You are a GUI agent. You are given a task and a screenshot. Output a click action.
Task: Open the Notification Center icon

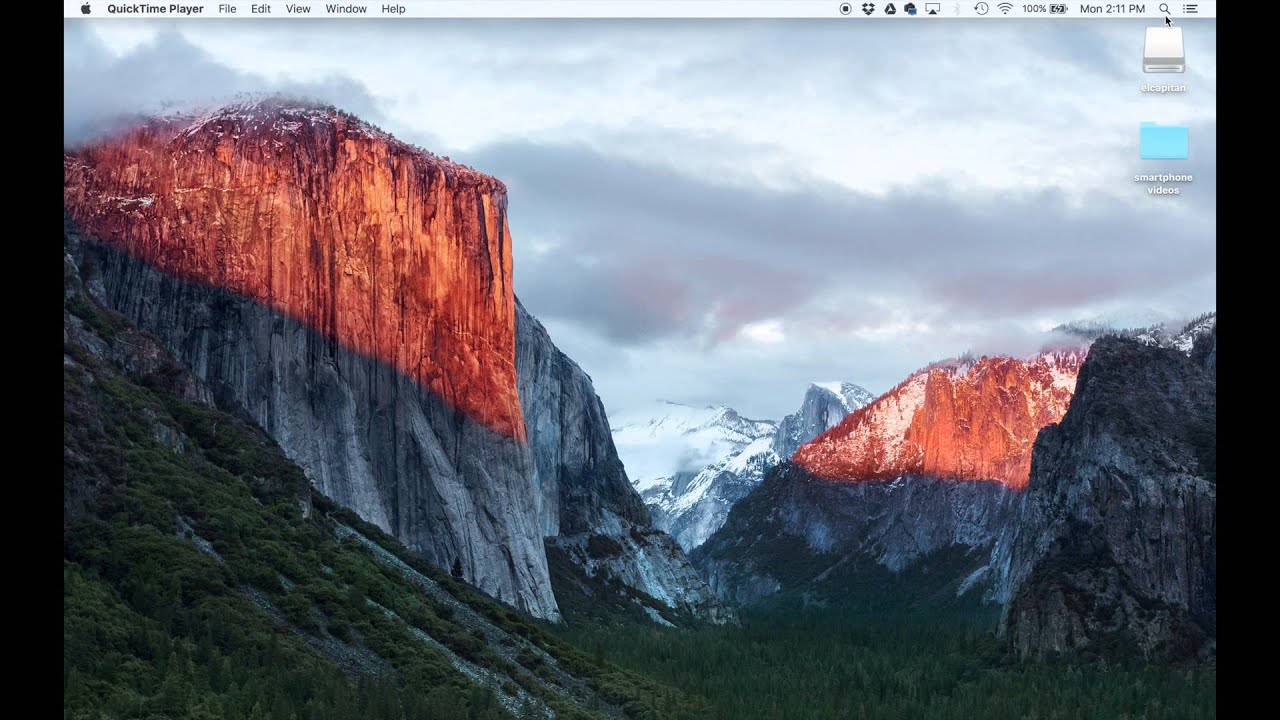tap(1190, 8)
